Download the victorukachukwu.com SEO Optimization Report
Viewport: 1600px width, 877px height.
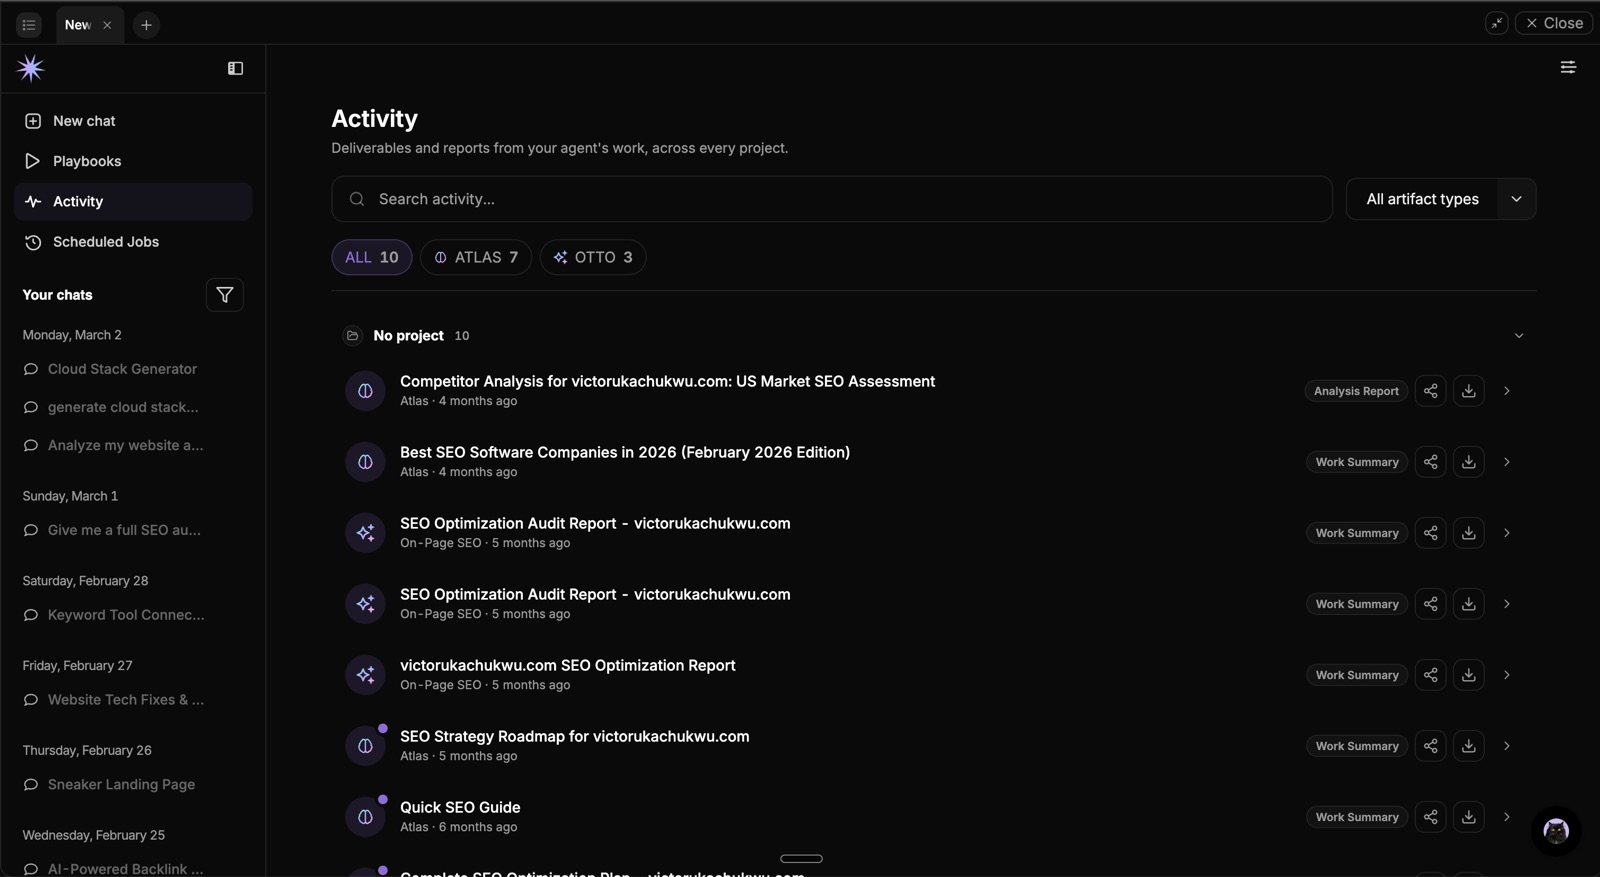coord(1469,675)
